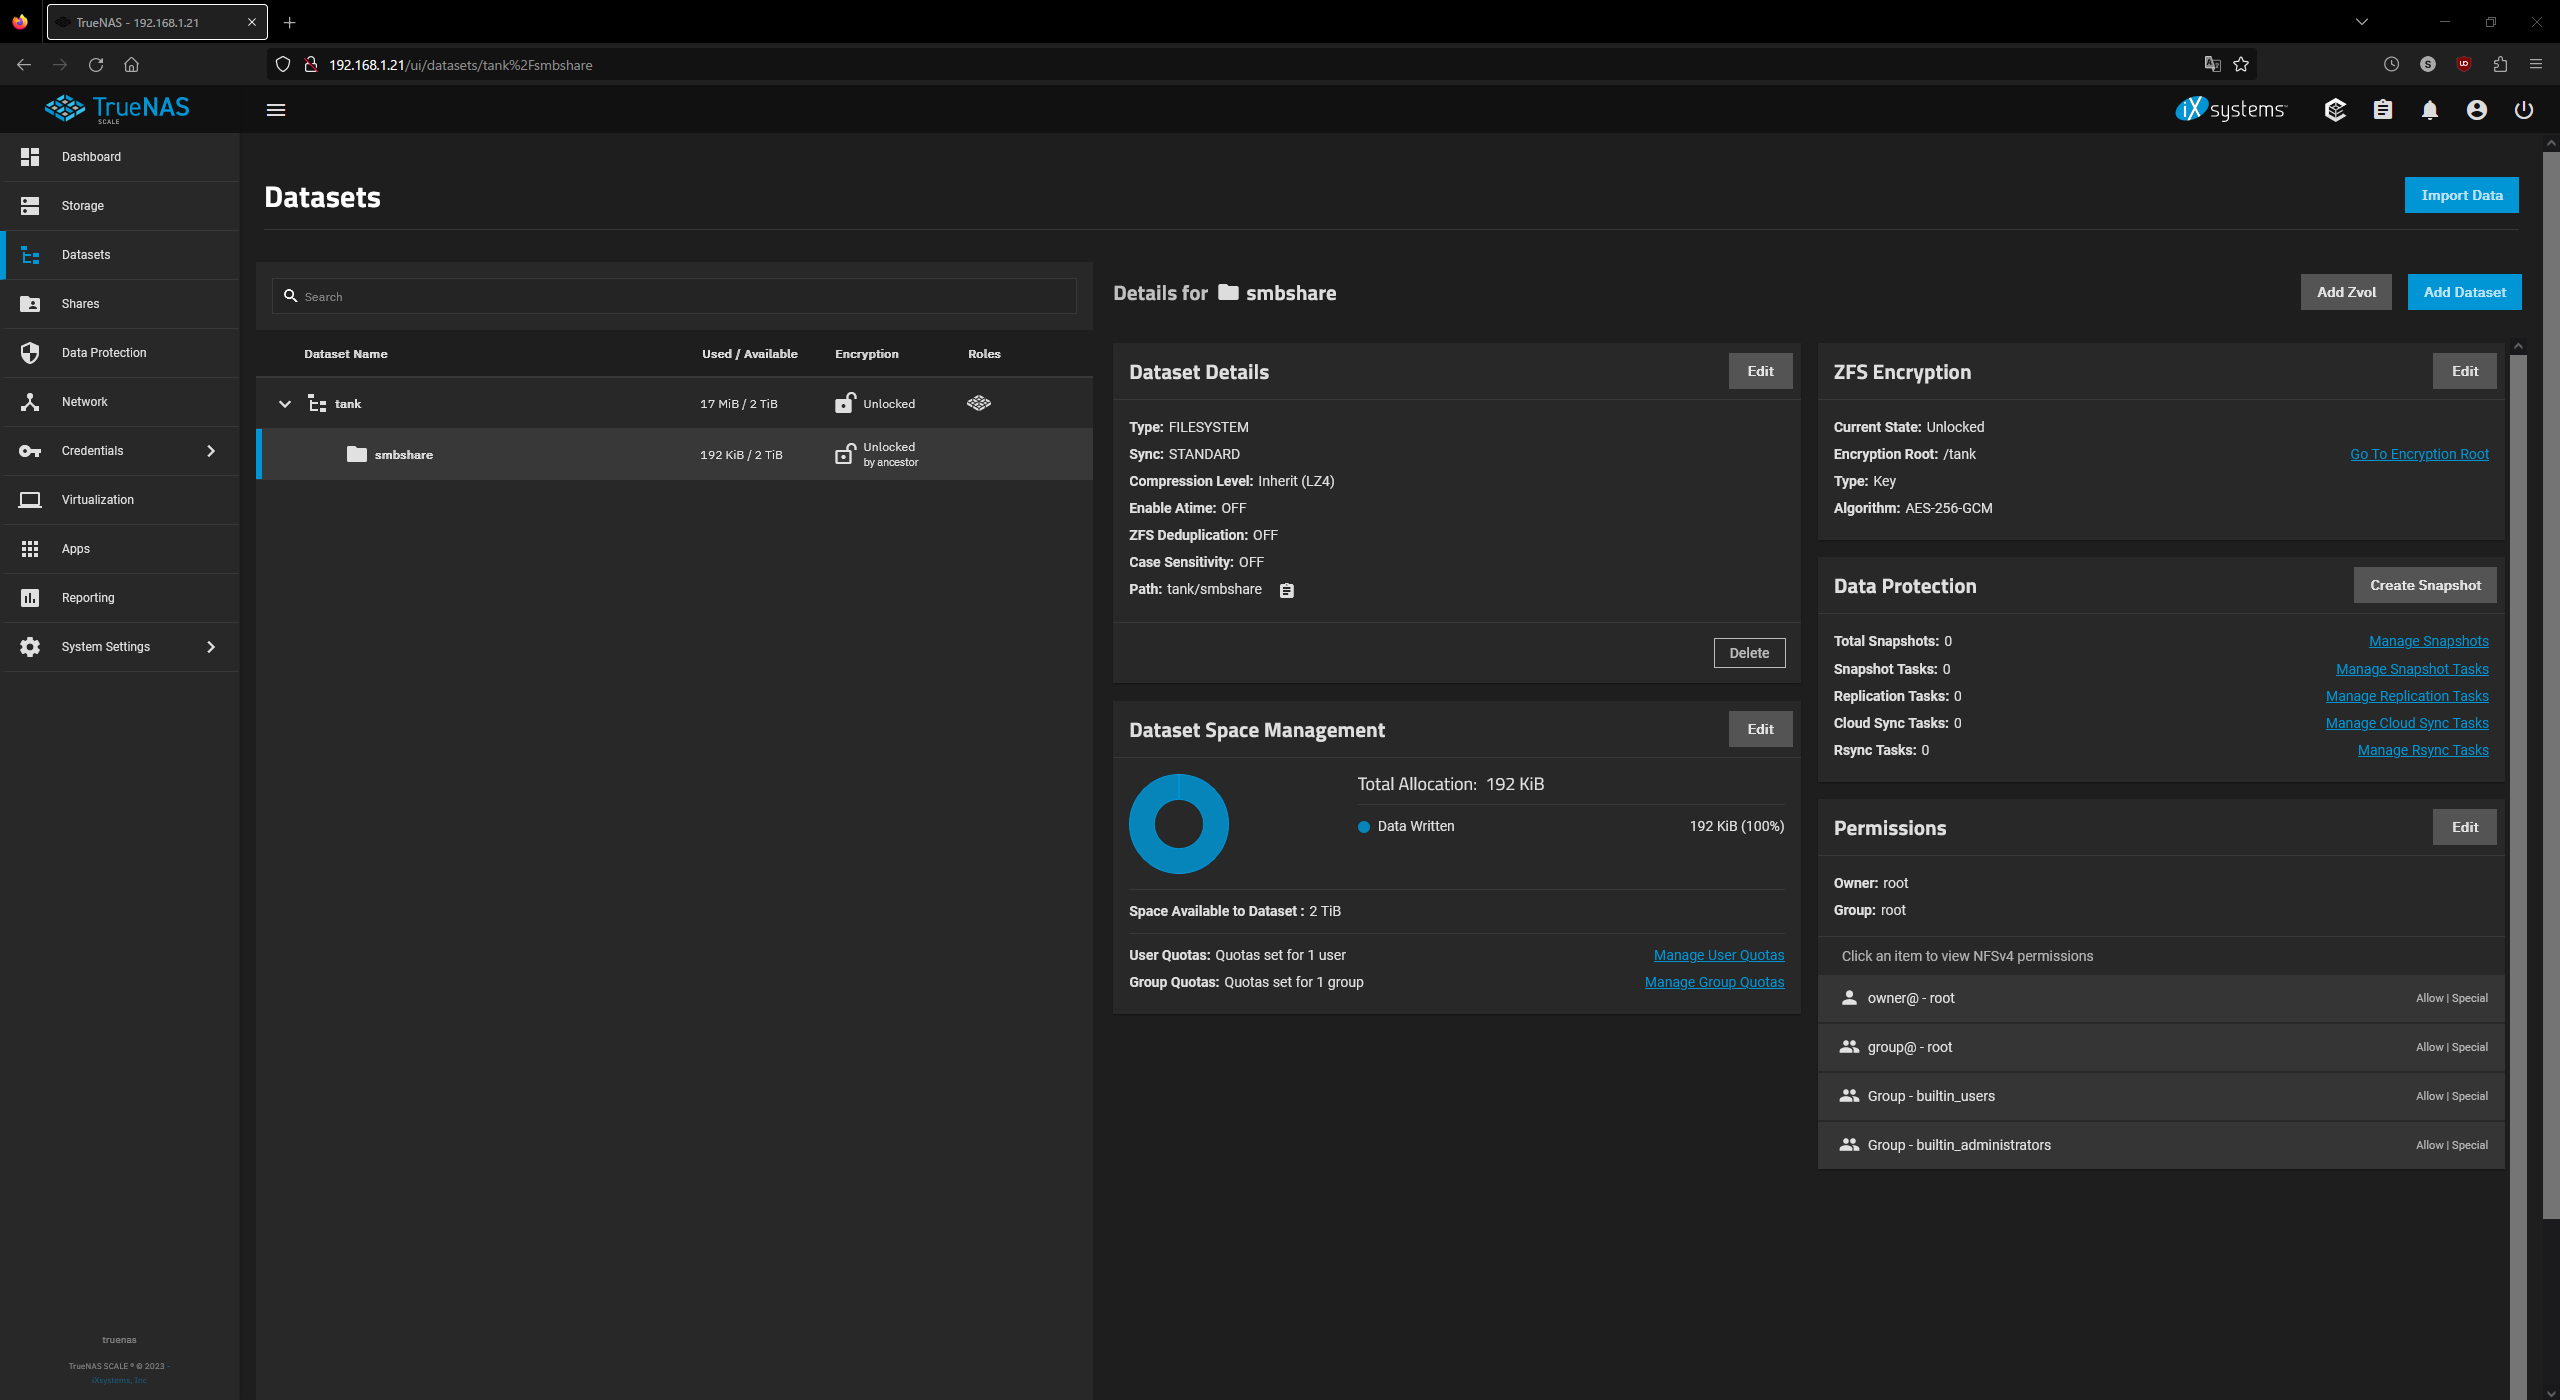The image size is (2560, 1400).
Task: Click the Data Written legend color dot
Action: pos(1363,827)
